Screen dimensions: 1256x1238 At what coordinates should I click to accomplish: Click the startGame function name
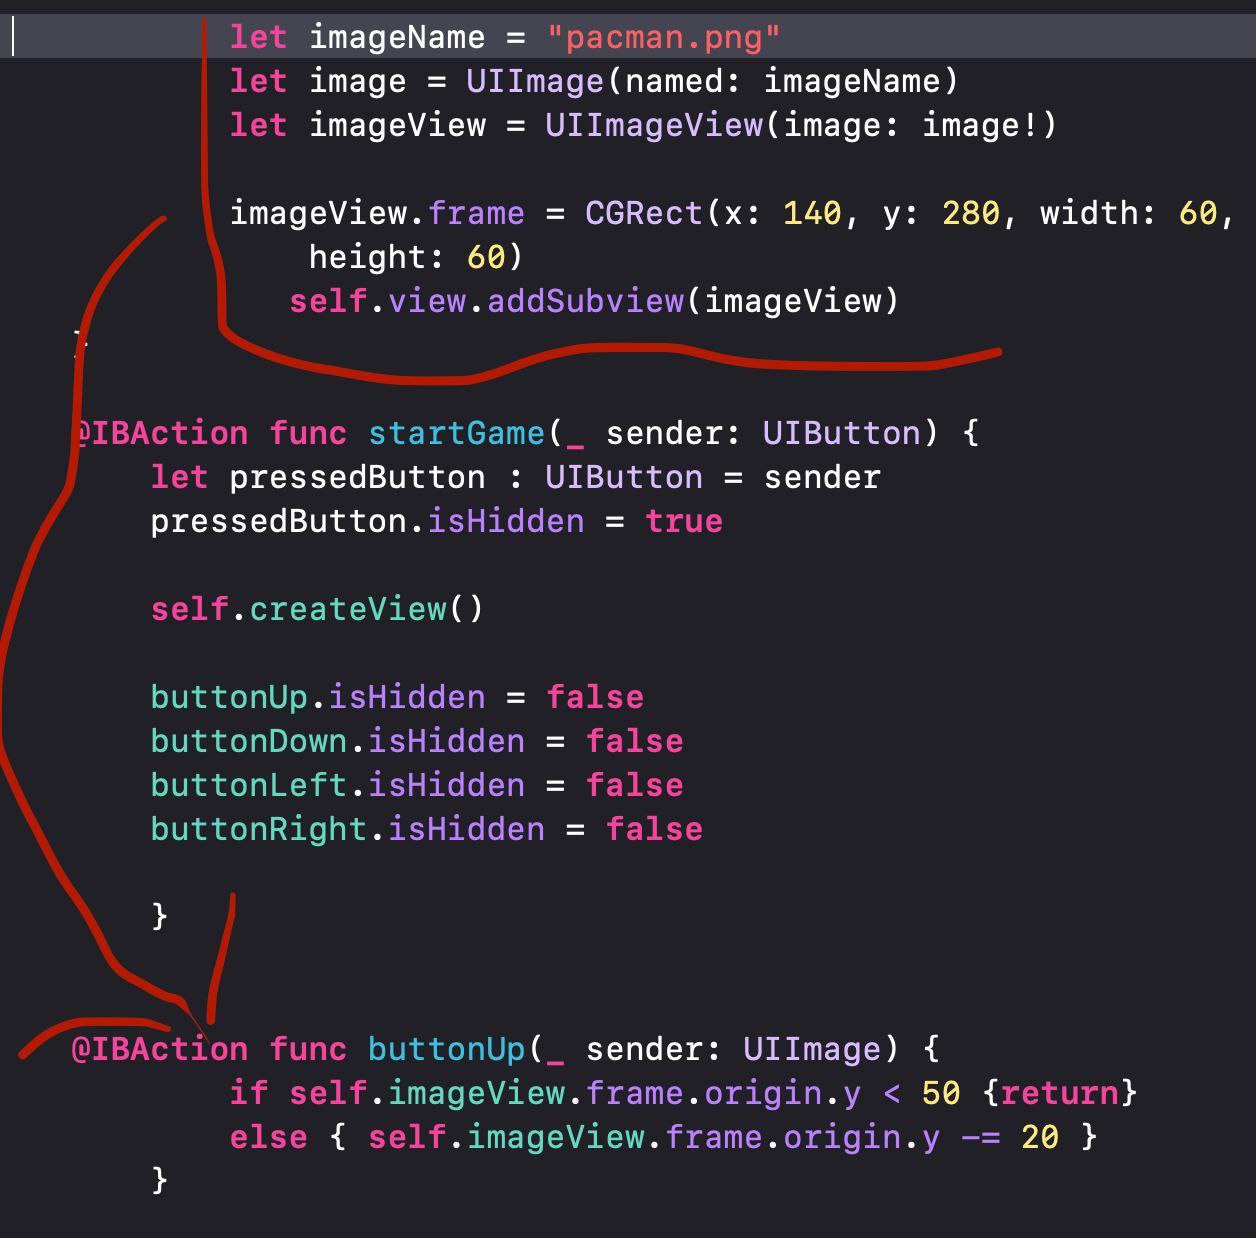click(x=456, y=433)
